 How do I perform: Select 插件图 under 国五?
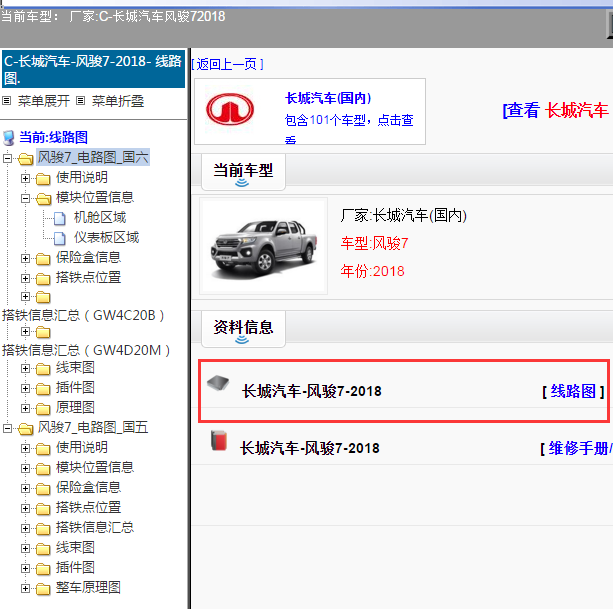(75, 568)
